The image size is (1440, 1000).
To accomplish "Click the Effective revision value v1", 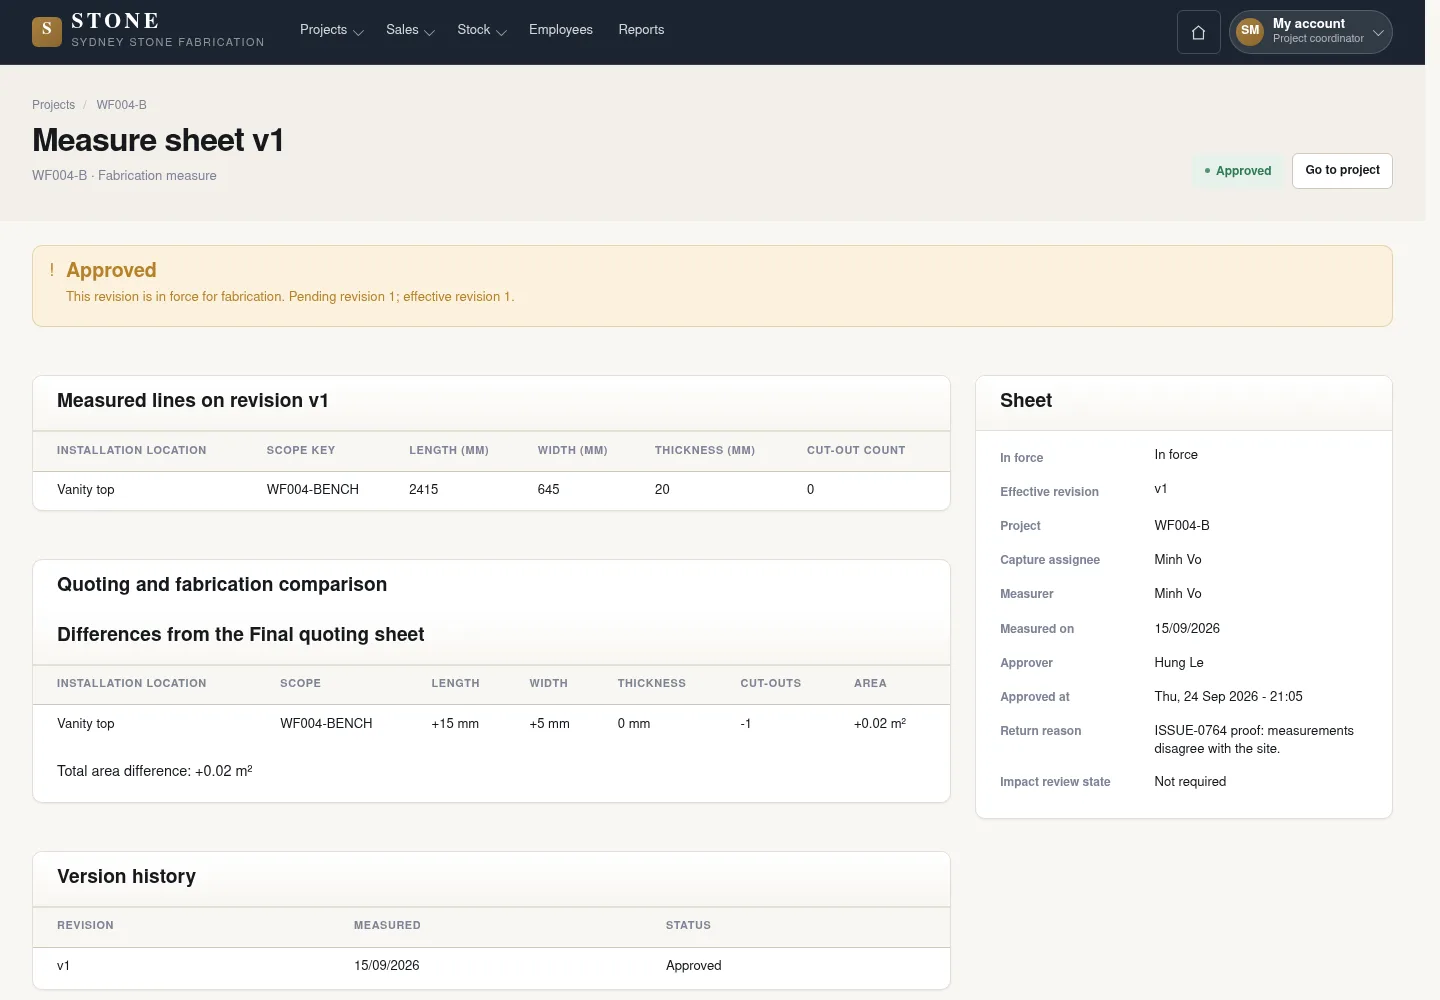I will pos(1161,489).
